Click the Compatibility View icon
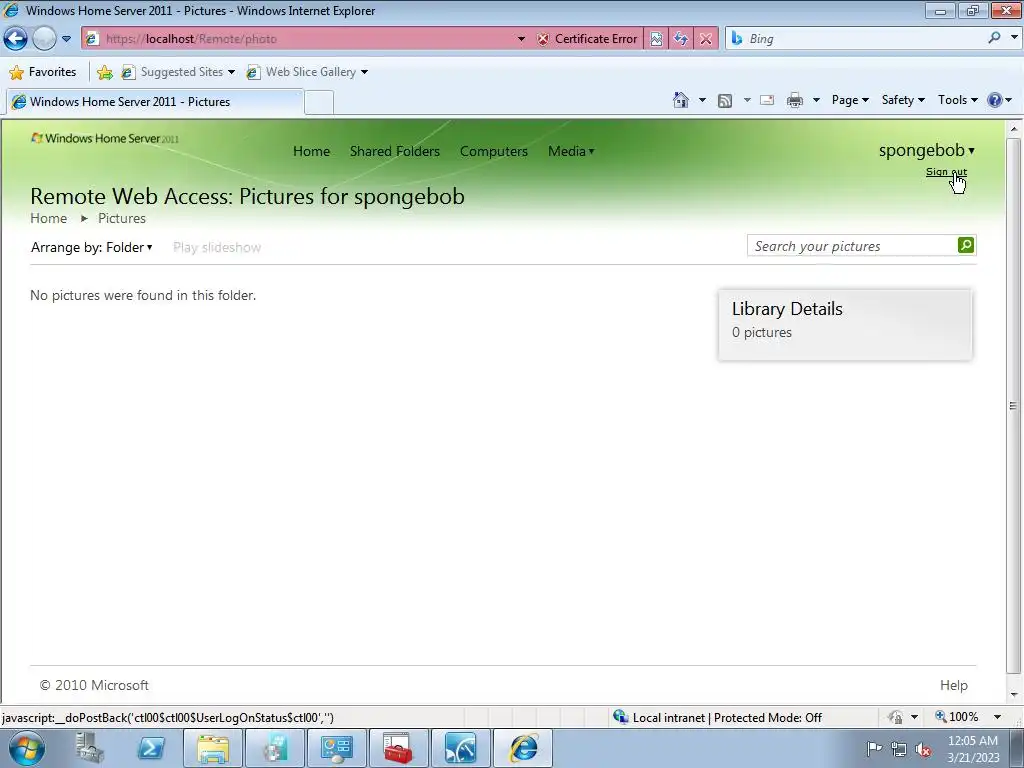 pyautogui.click(x=656, y=39)
